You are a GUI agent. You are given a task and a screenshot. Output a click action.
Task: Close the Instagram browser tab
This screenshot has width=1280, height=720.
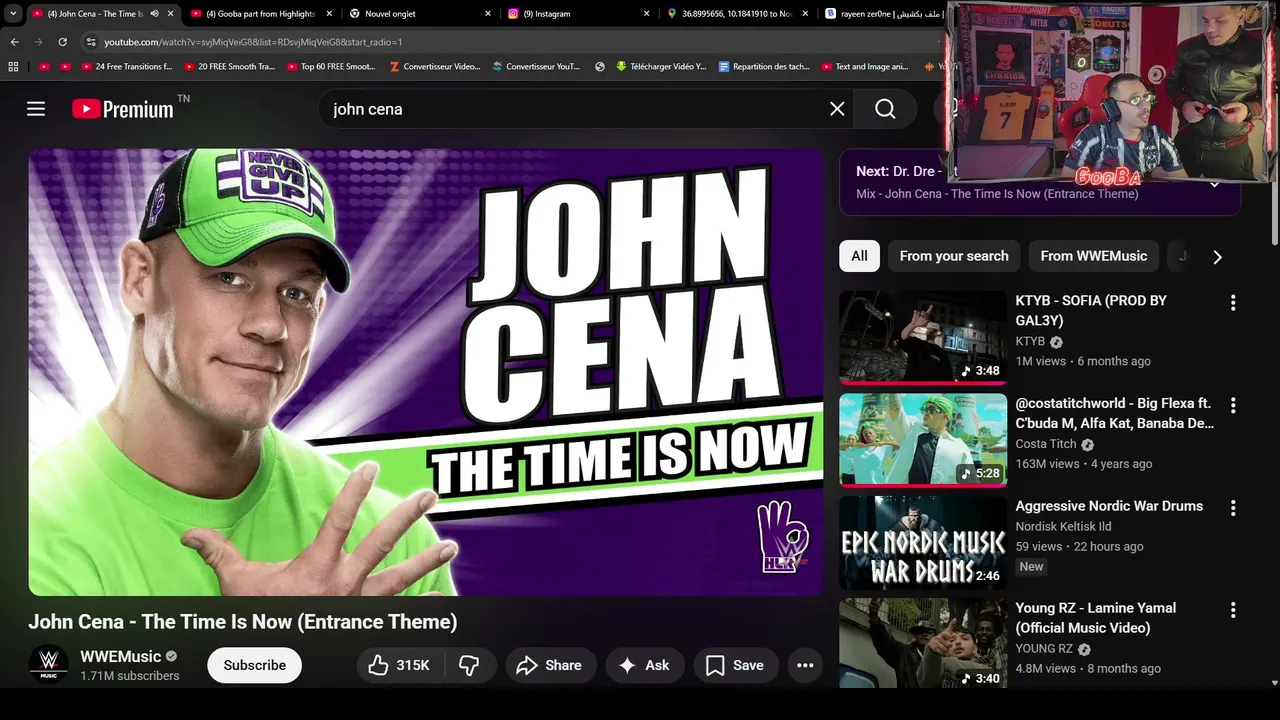pos(646,14)
